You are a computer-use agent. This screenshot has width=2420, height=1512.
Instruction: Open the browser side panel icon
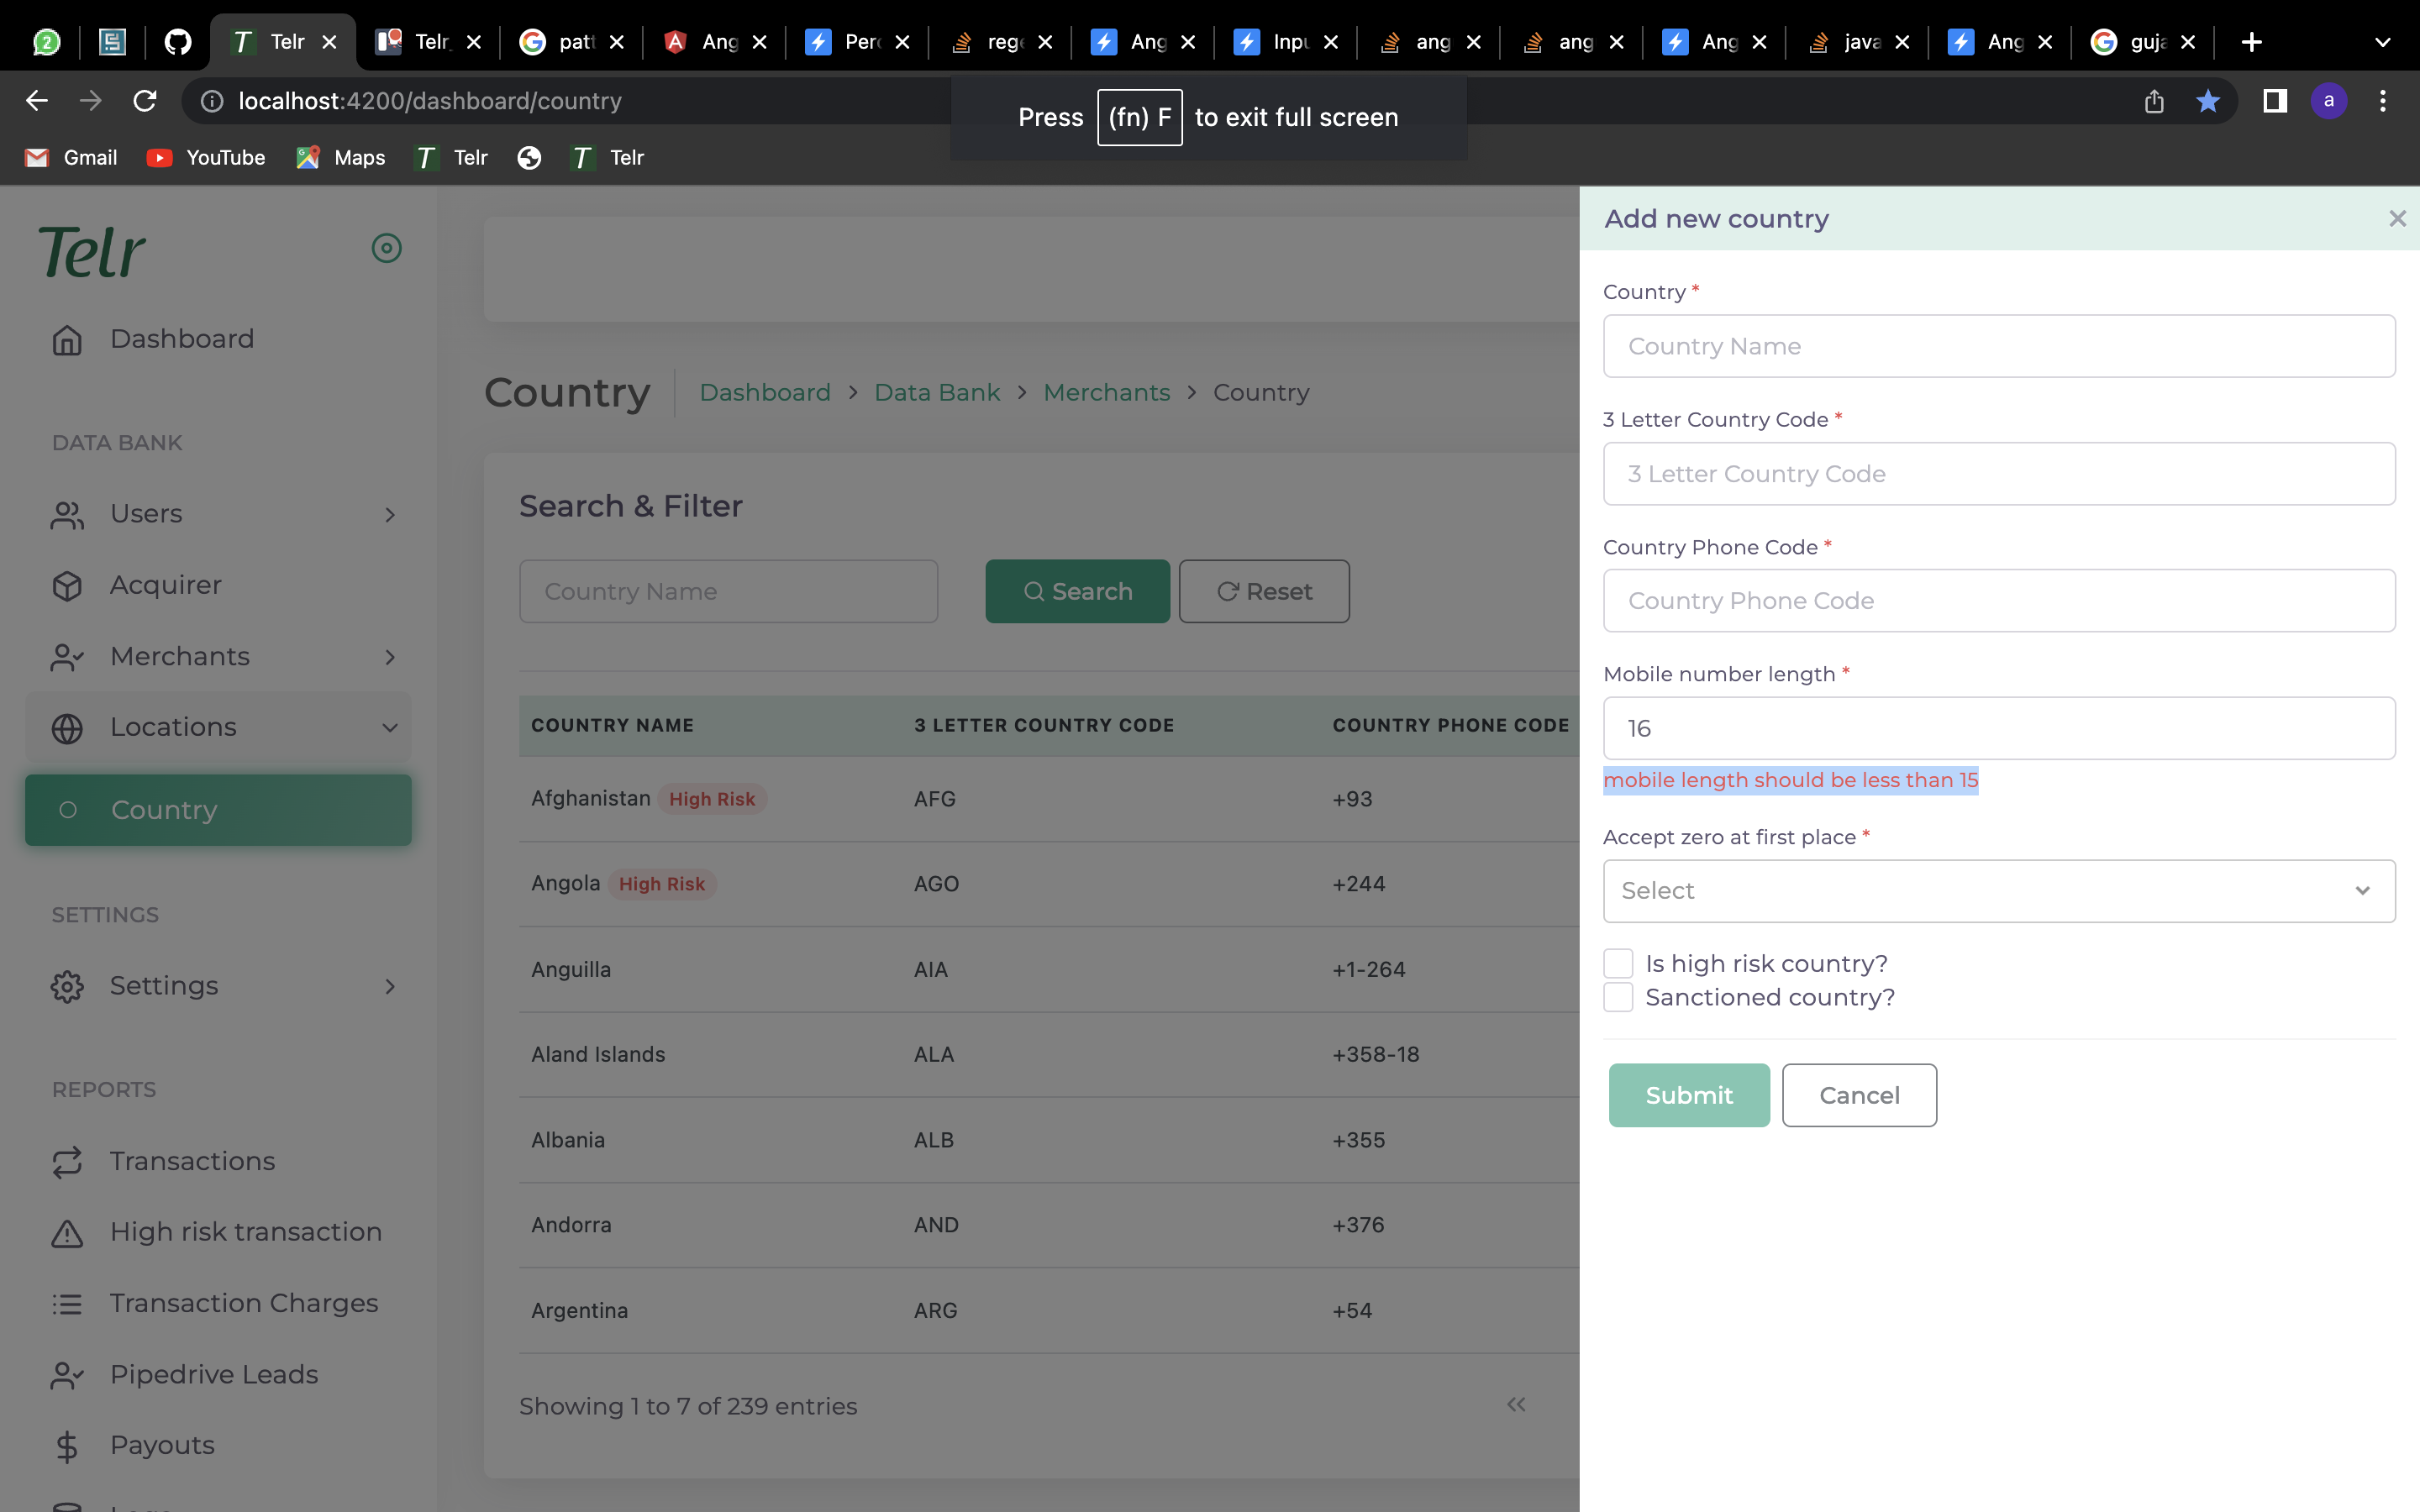coord(2275,101)
